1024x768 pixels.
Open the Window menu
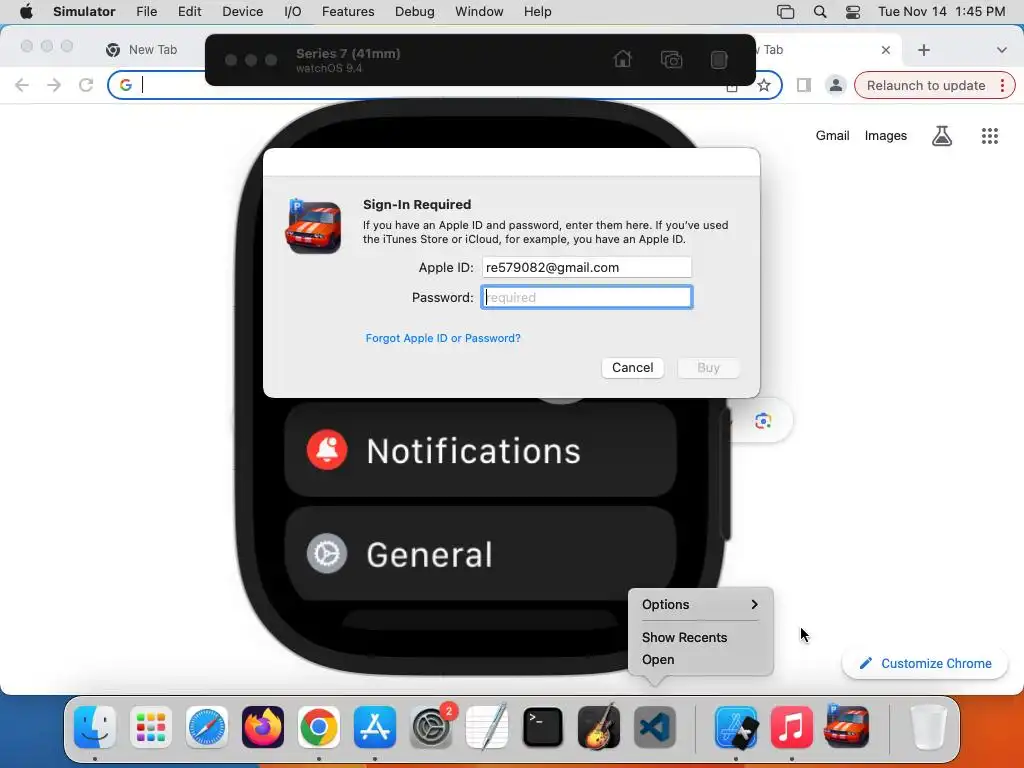click(x=479, y=12)
